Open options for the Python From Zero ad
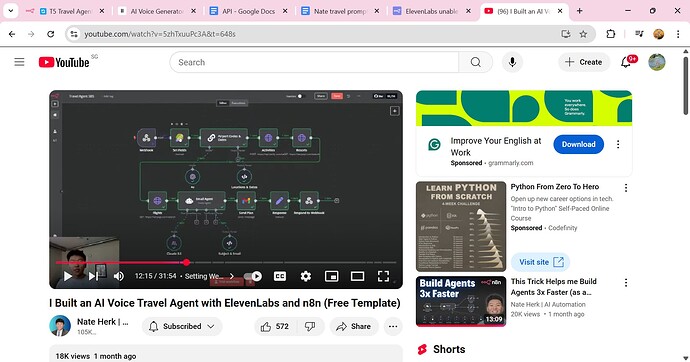 point(626,188)
